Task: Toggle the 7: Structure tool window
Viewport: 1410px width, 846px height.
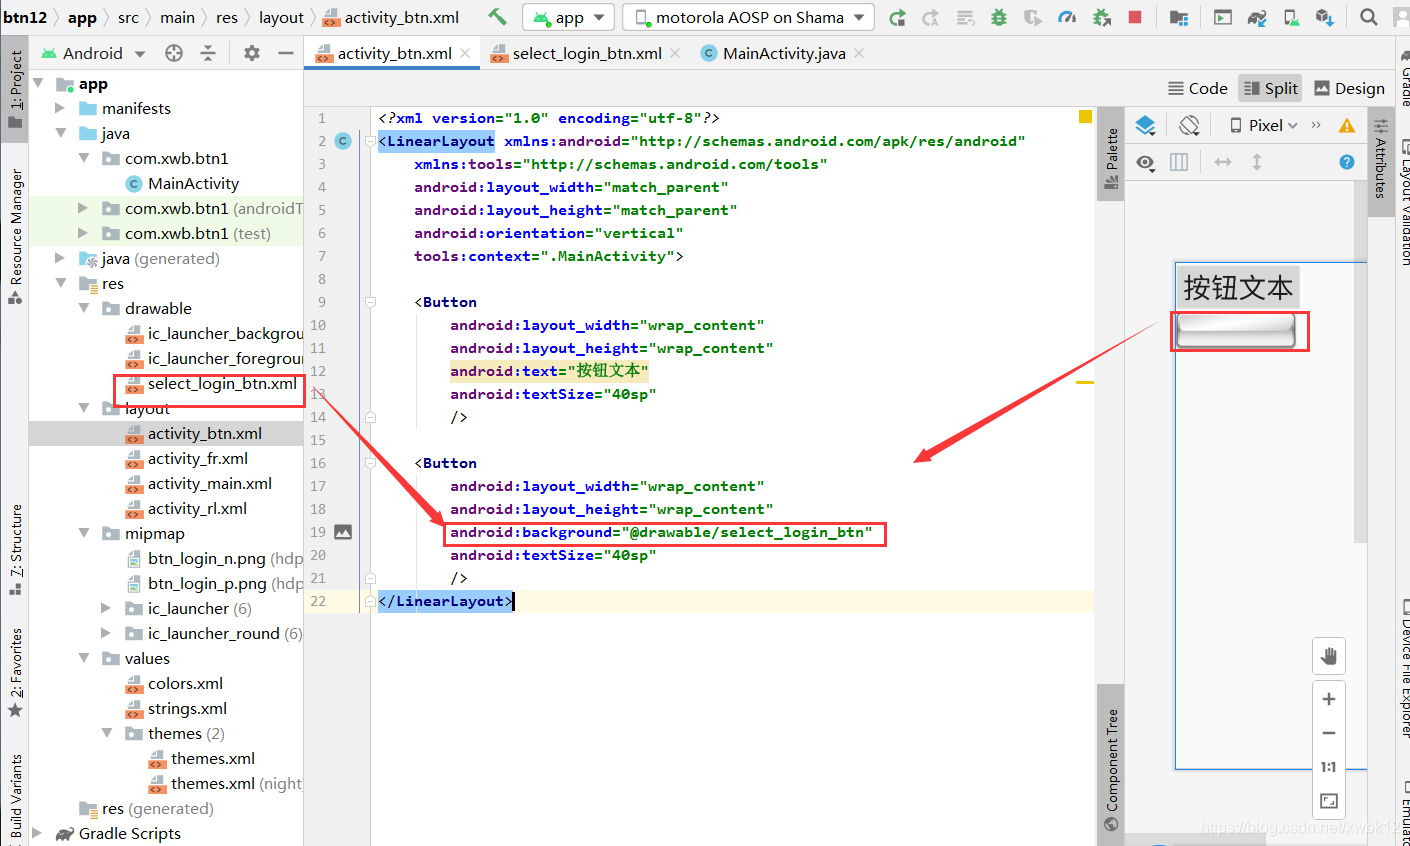Action: (15, 550)
